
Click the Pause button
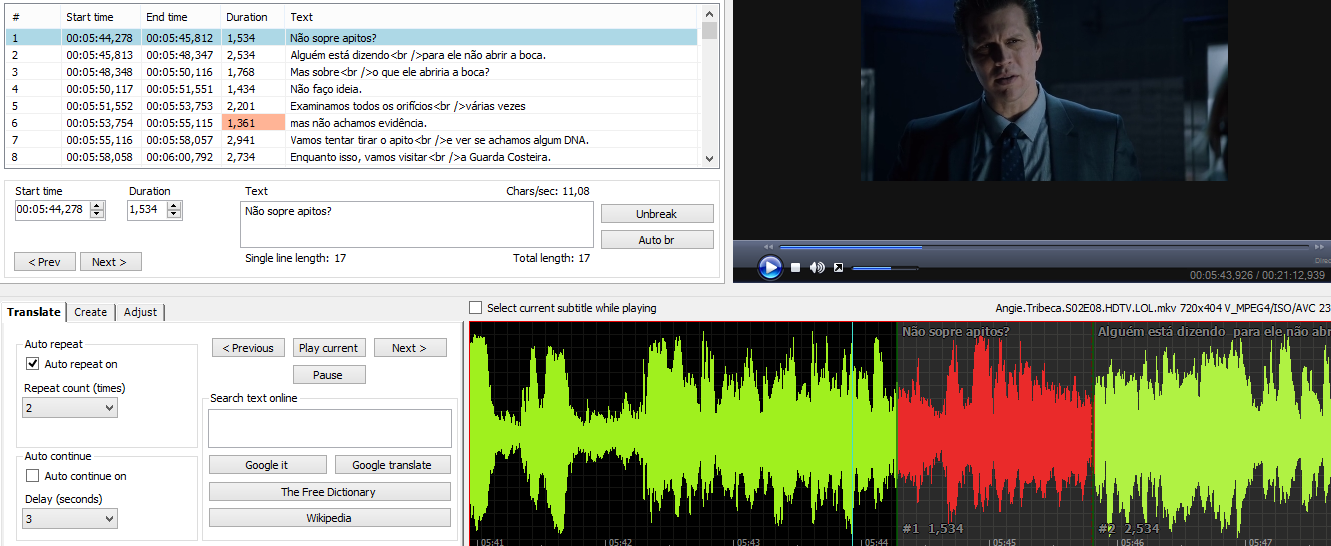[328, 375]
